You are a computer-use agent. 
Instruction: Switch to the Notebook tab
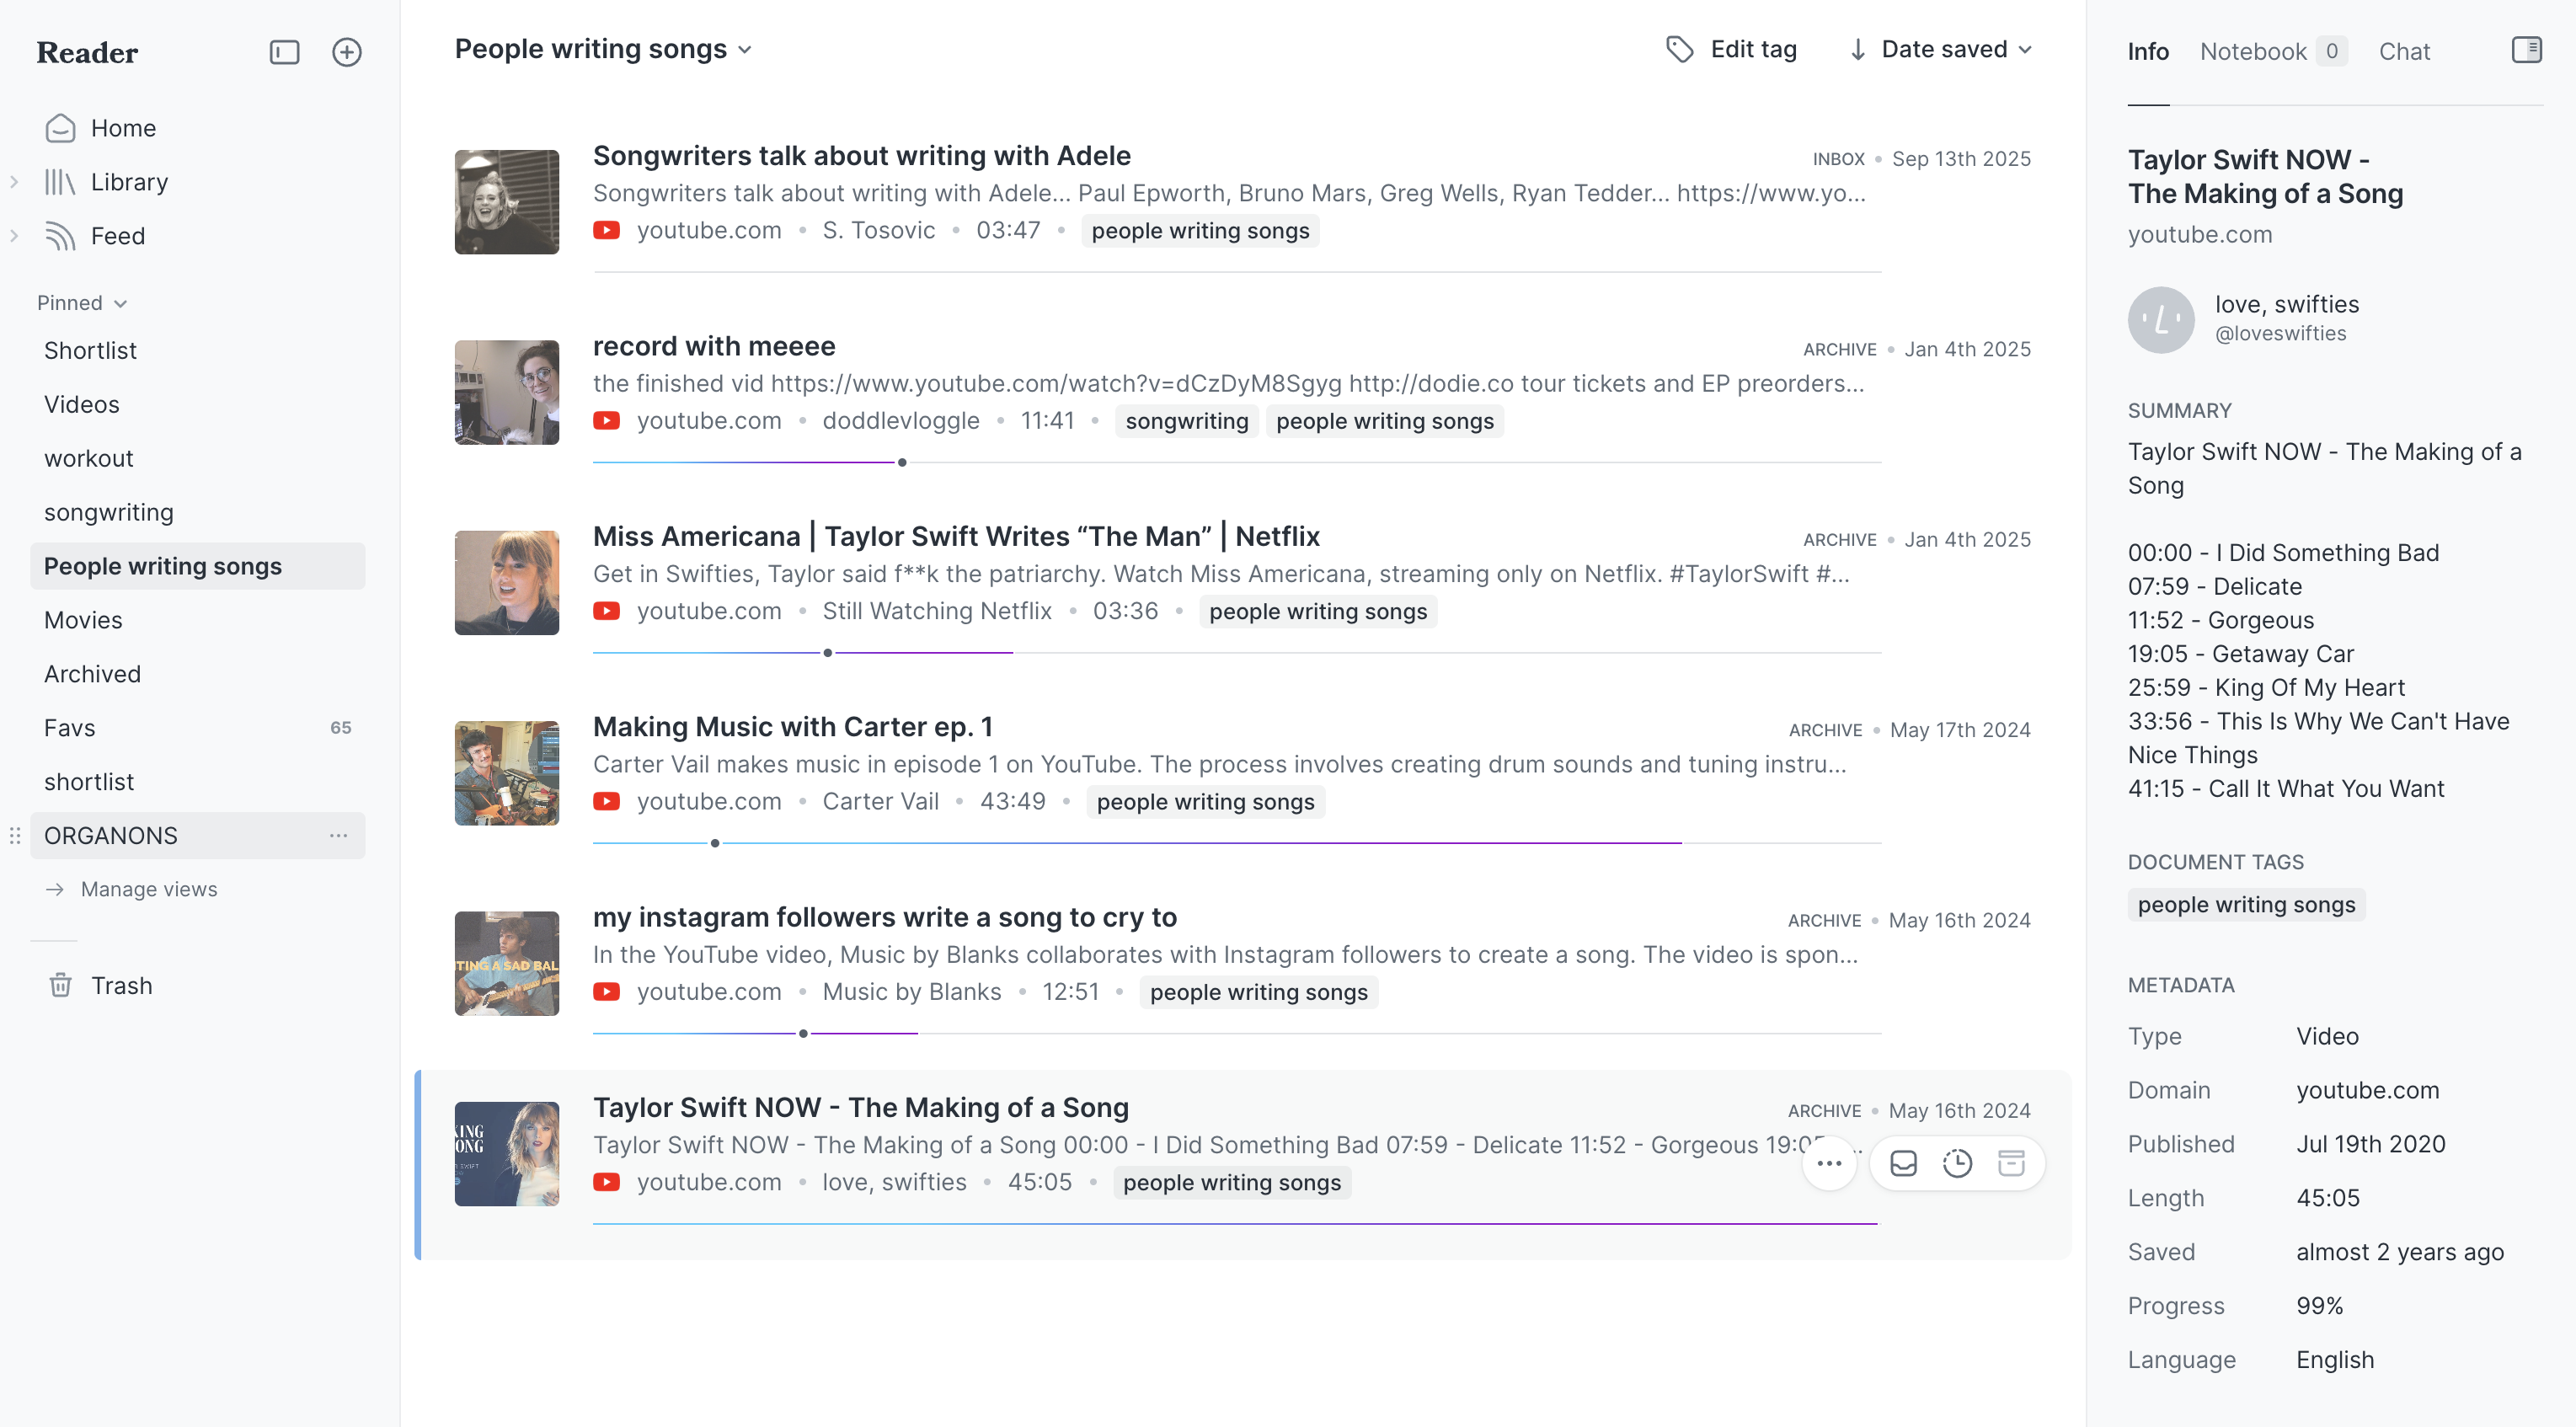point(2253,51)
